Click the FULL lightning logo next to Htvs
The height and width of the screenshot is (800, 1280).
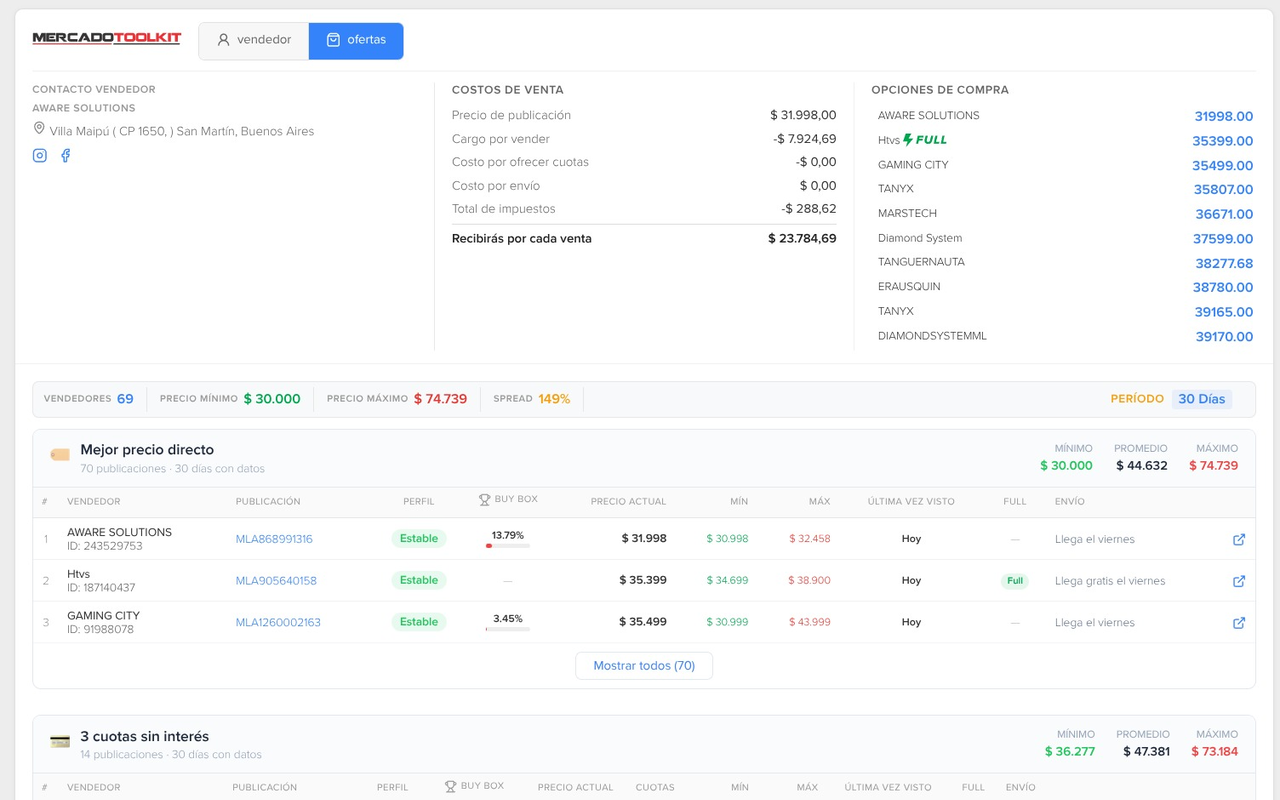point(925,140)
